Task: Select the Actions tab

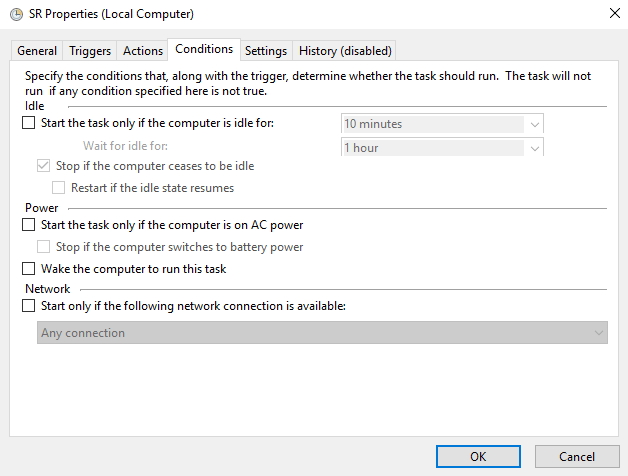Action: [143, 51]
